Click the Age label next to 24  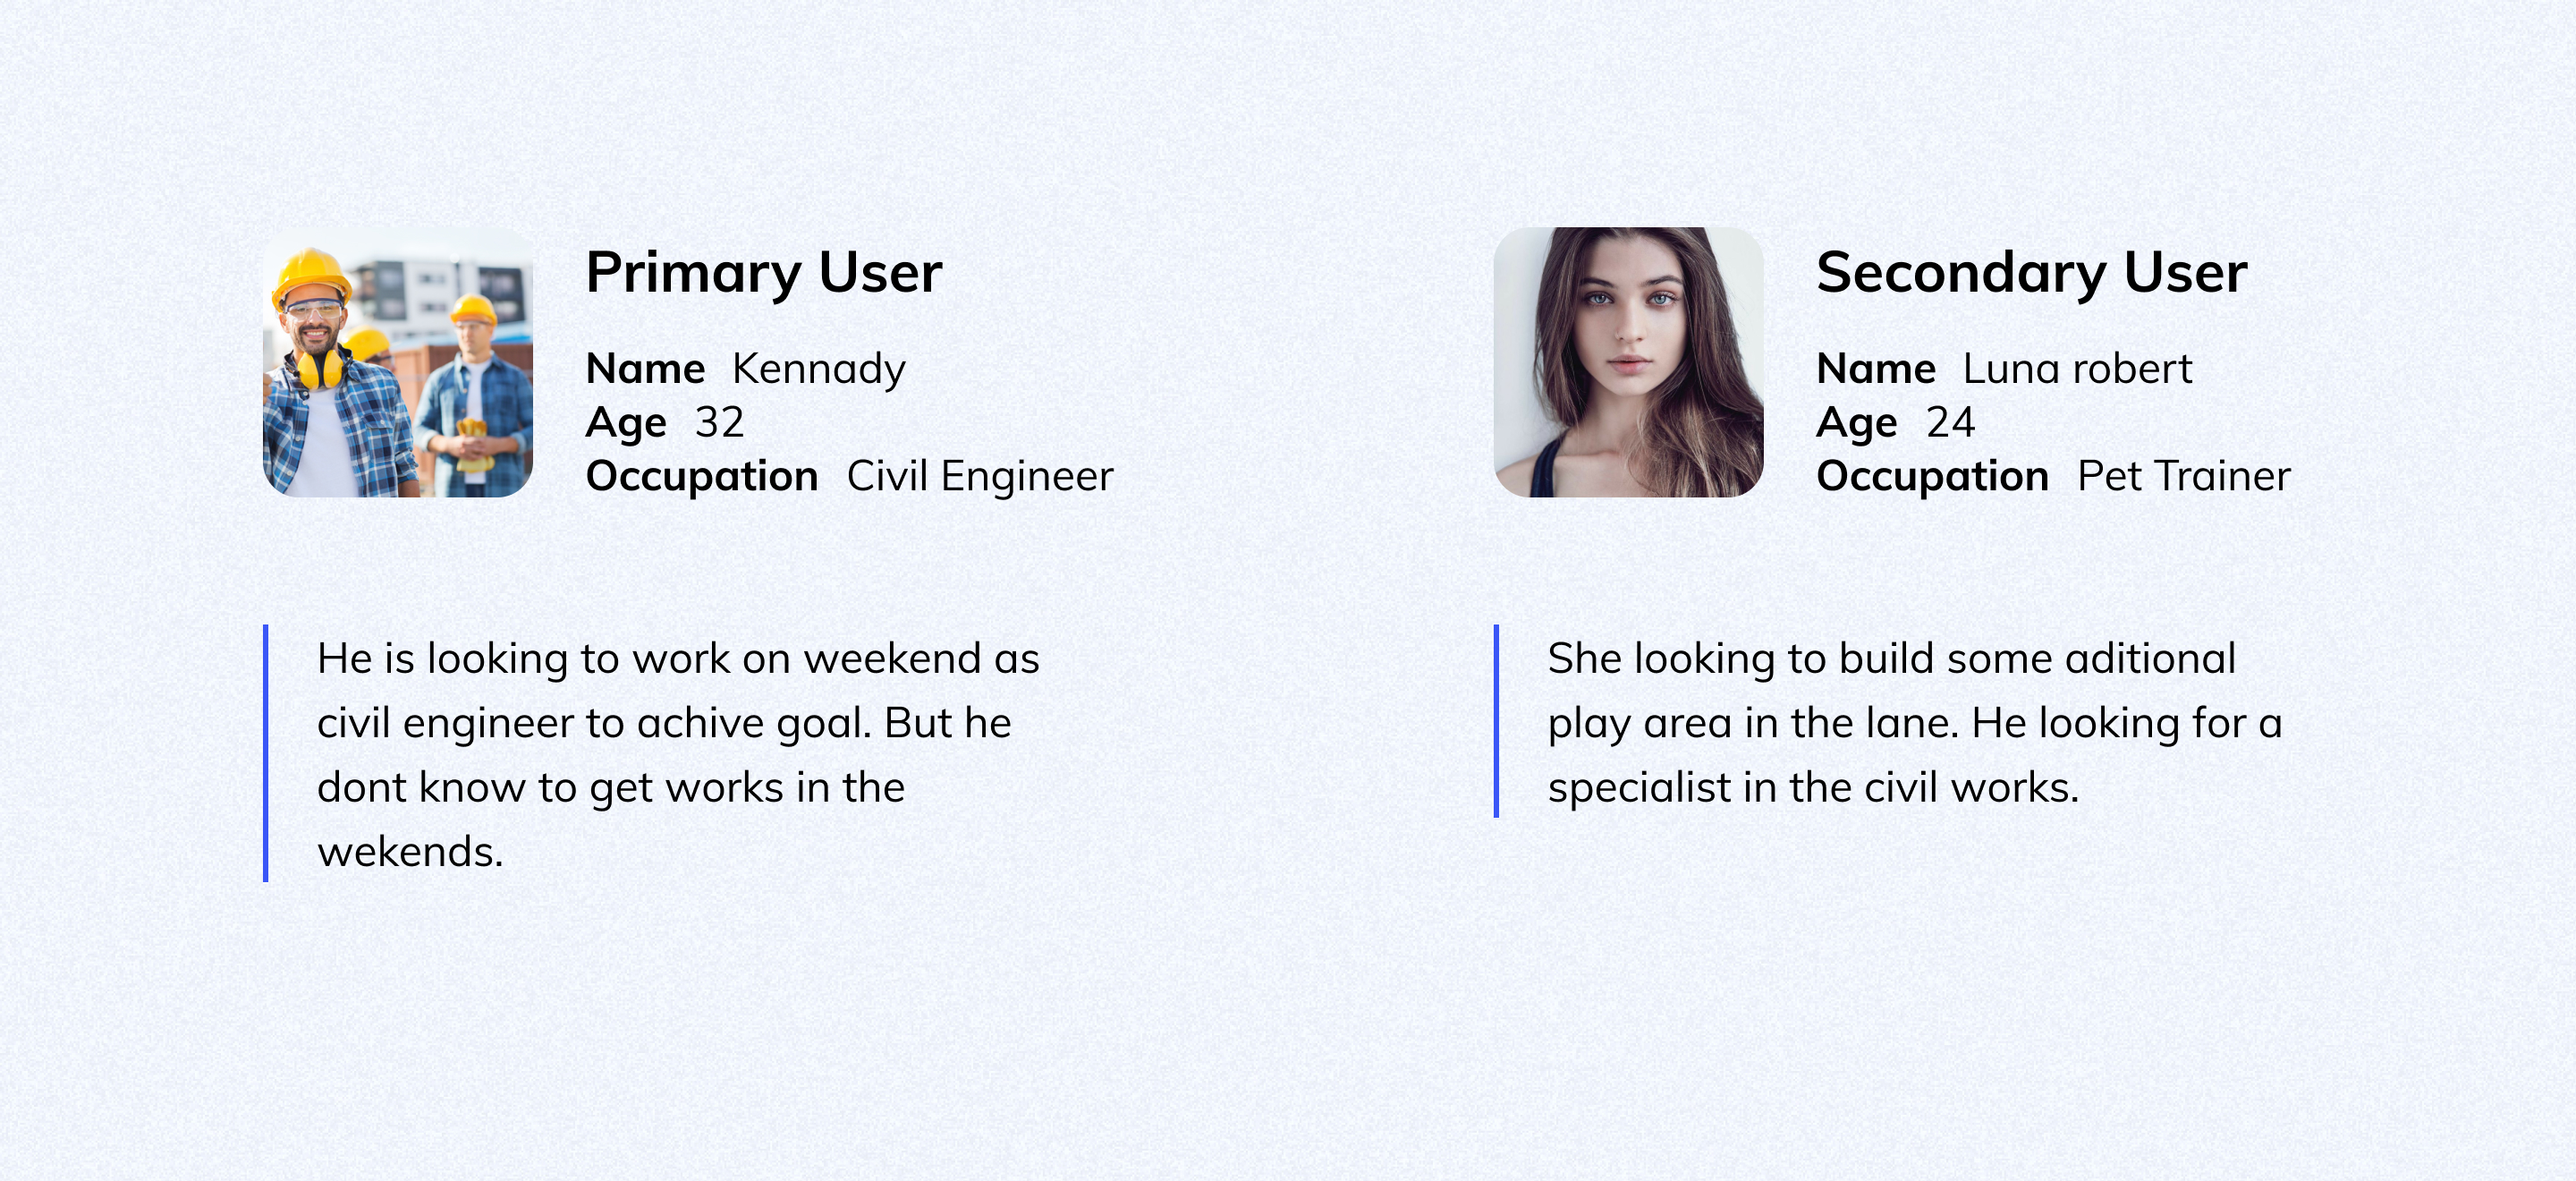coord(1856,422)
